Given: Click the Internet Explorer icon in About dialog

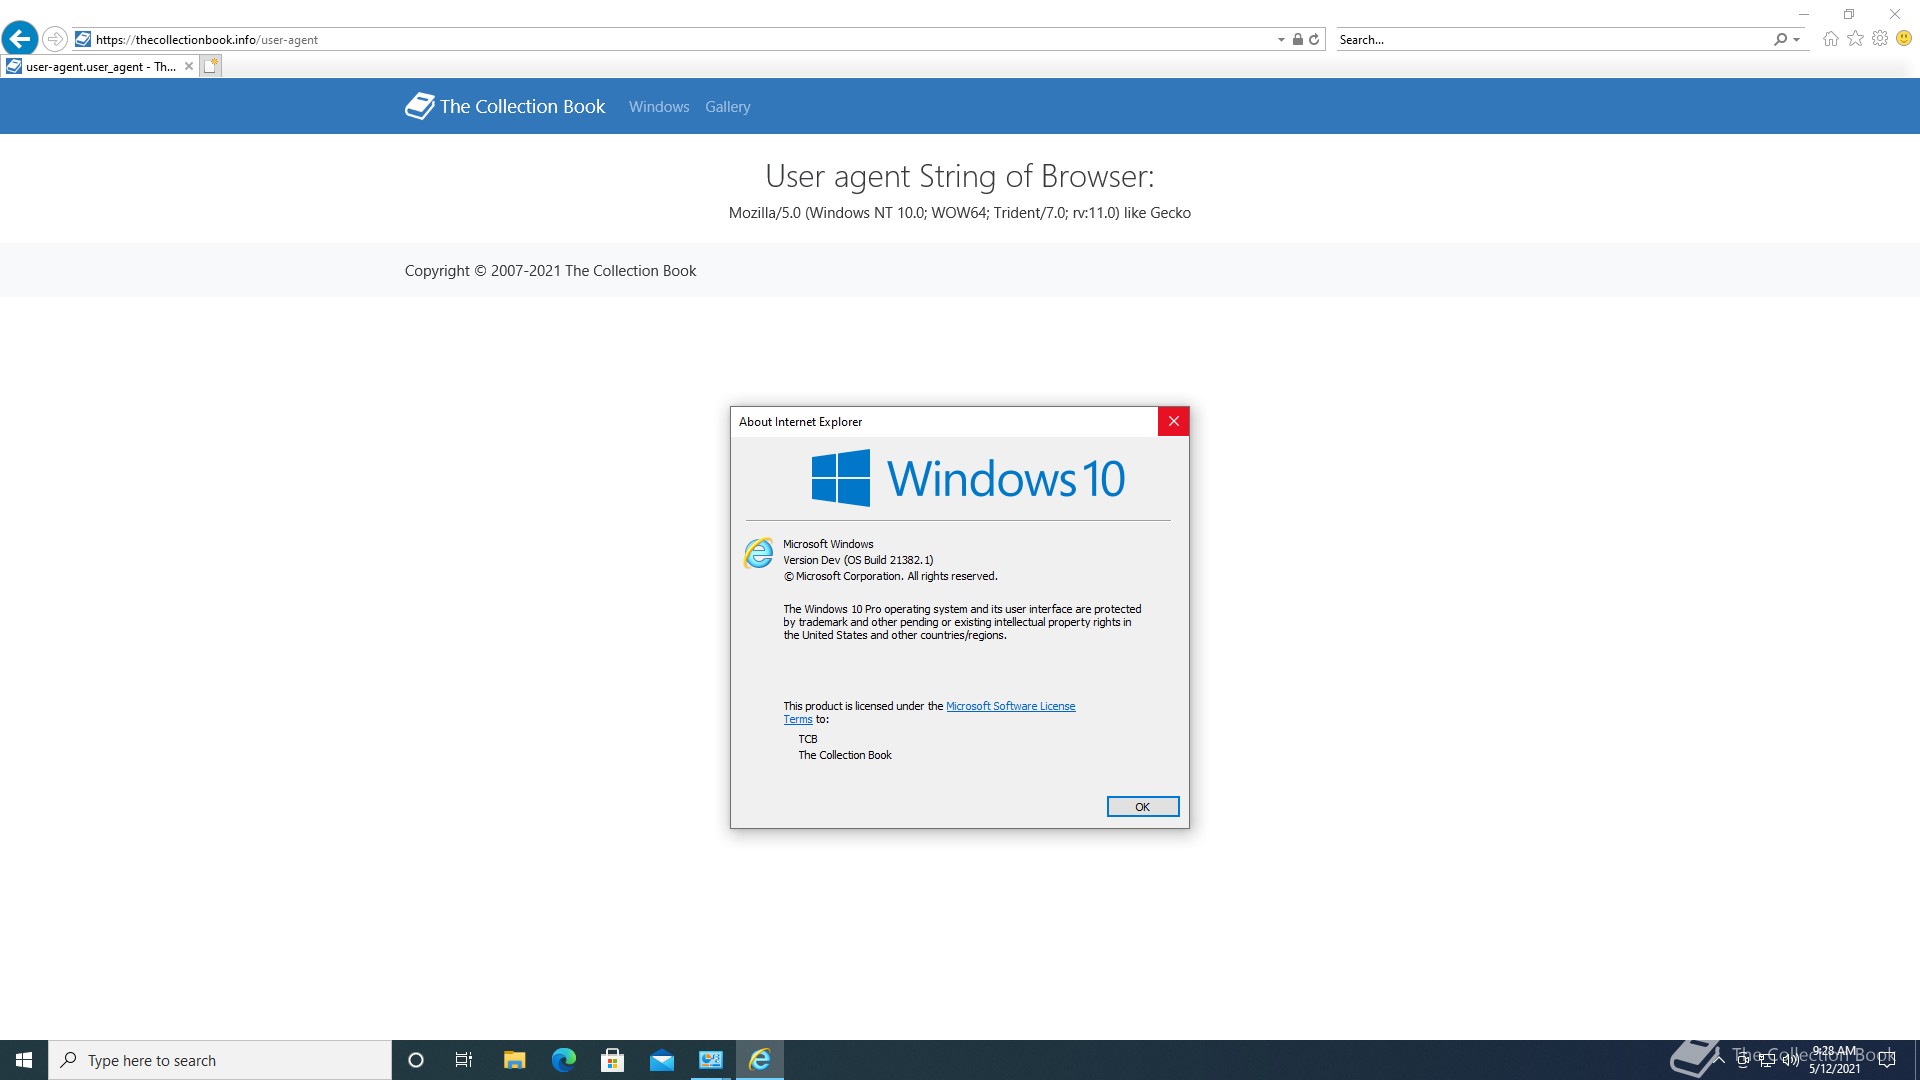Looking at the screenshot, I should 759,553.
